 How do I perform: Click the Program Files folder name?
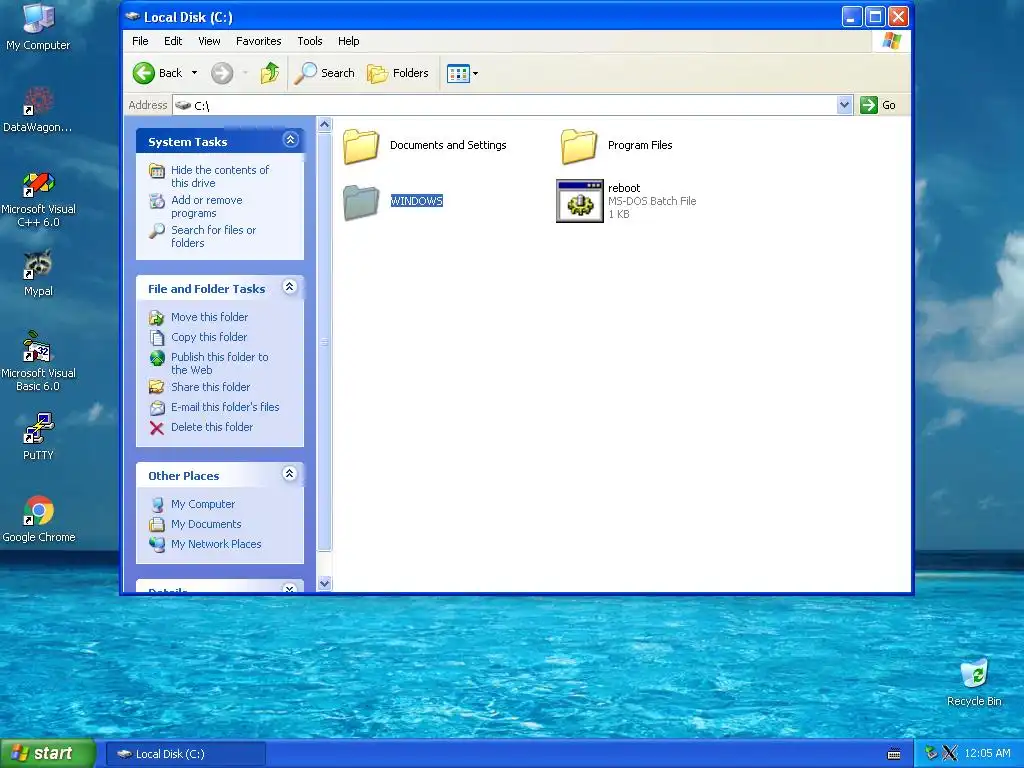pos(640,145)
